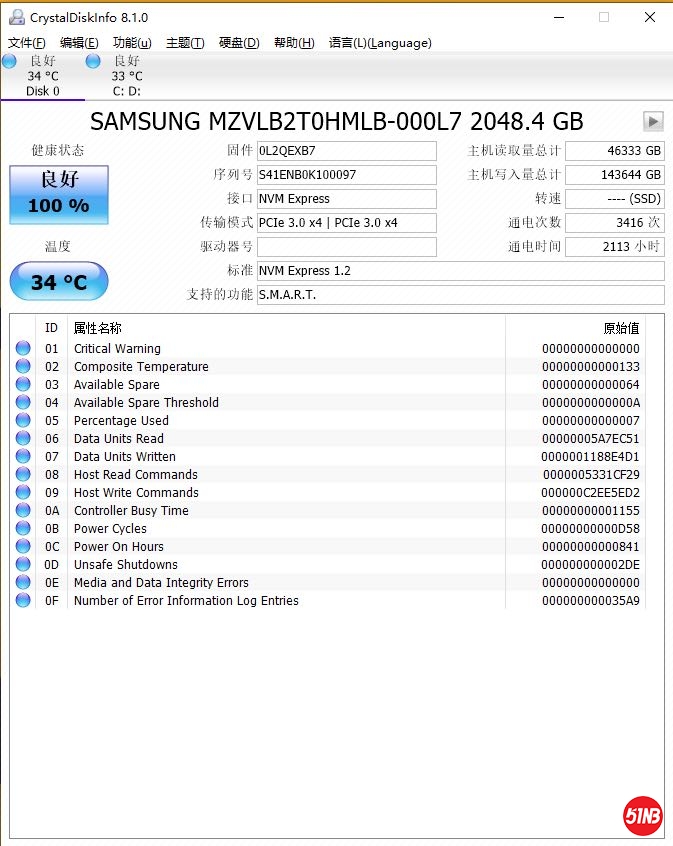Open the 主题(T) menu
673x846 pixels.
pos(185,43)
